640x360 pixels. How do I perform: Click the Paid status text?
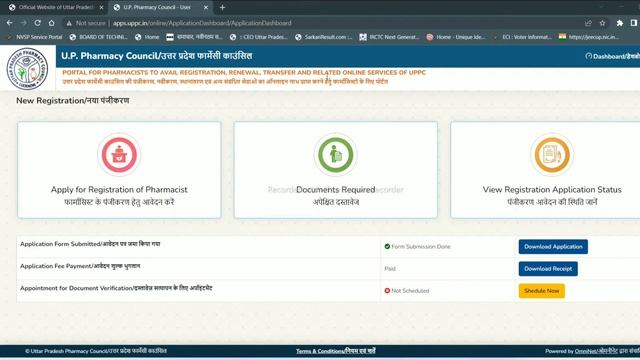click(390, 269)
